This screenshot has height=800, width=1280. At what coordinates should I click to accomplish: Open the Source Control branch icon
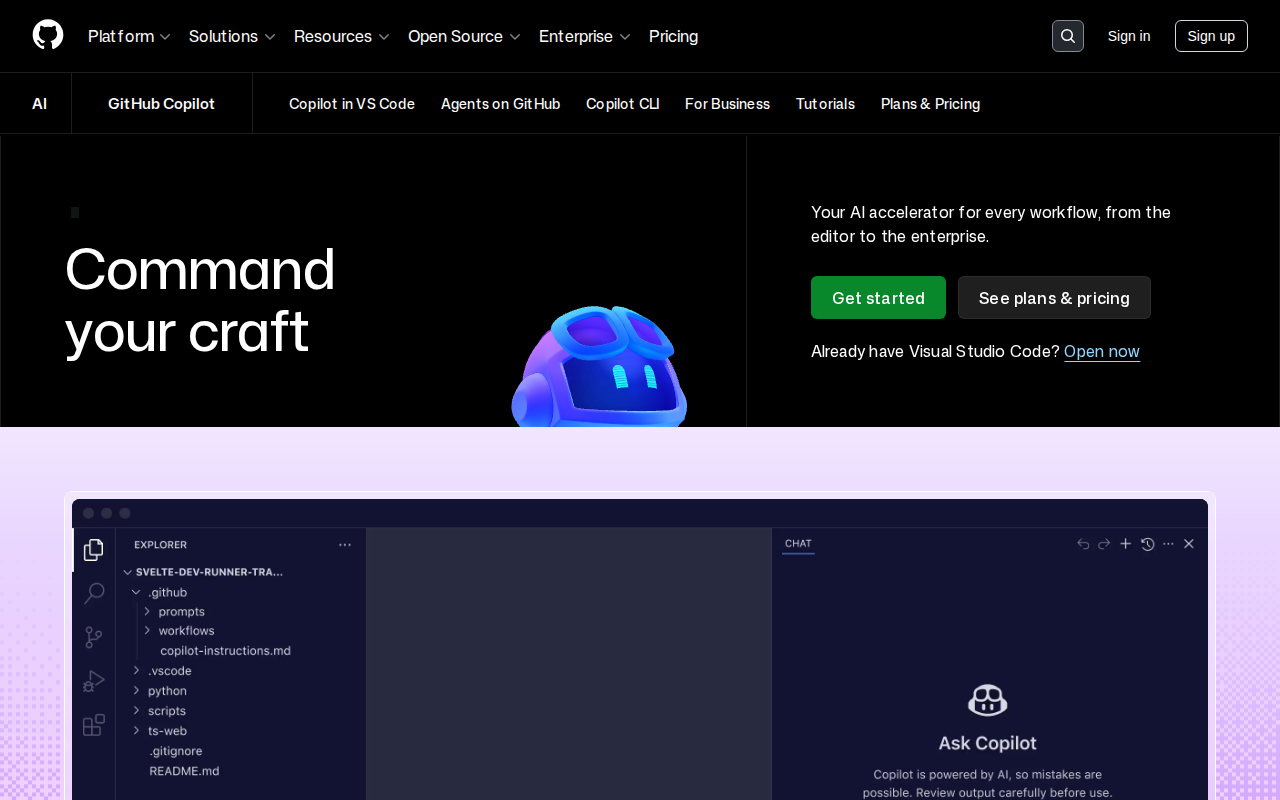pyautogui.click(x=94, y=637)
